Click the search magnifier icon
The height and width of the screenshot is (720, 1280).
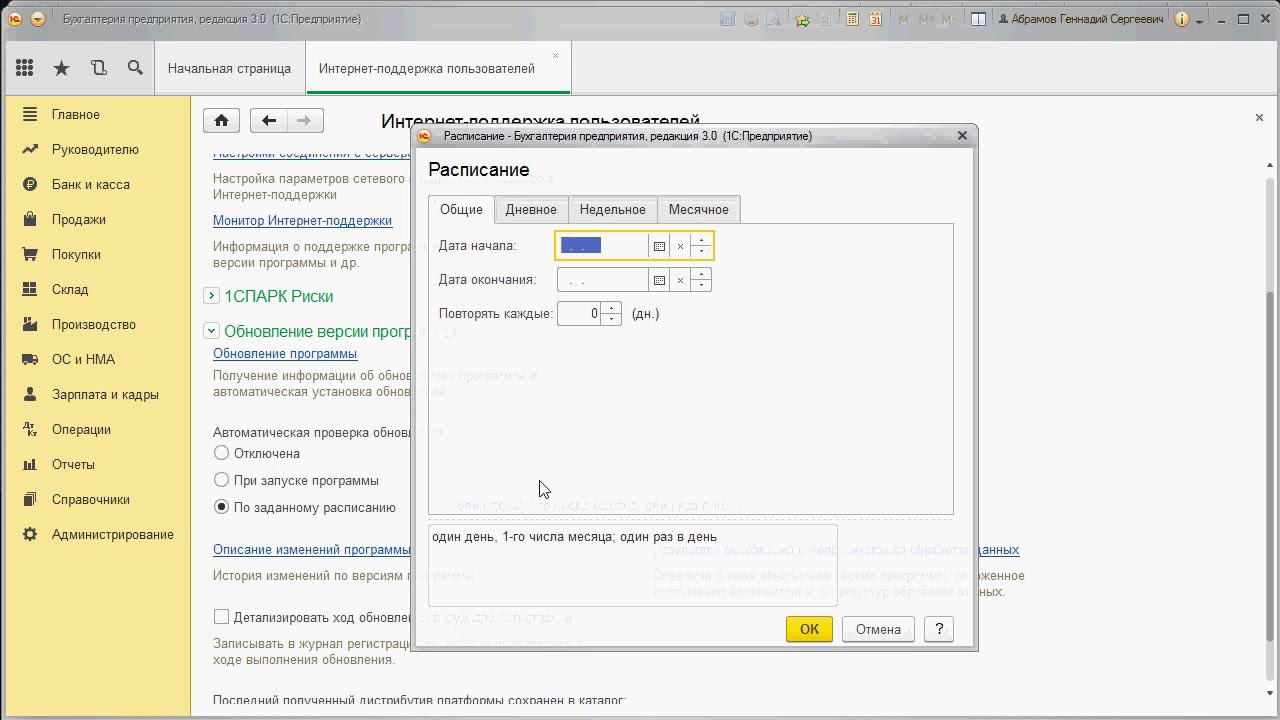coord(135,68)
